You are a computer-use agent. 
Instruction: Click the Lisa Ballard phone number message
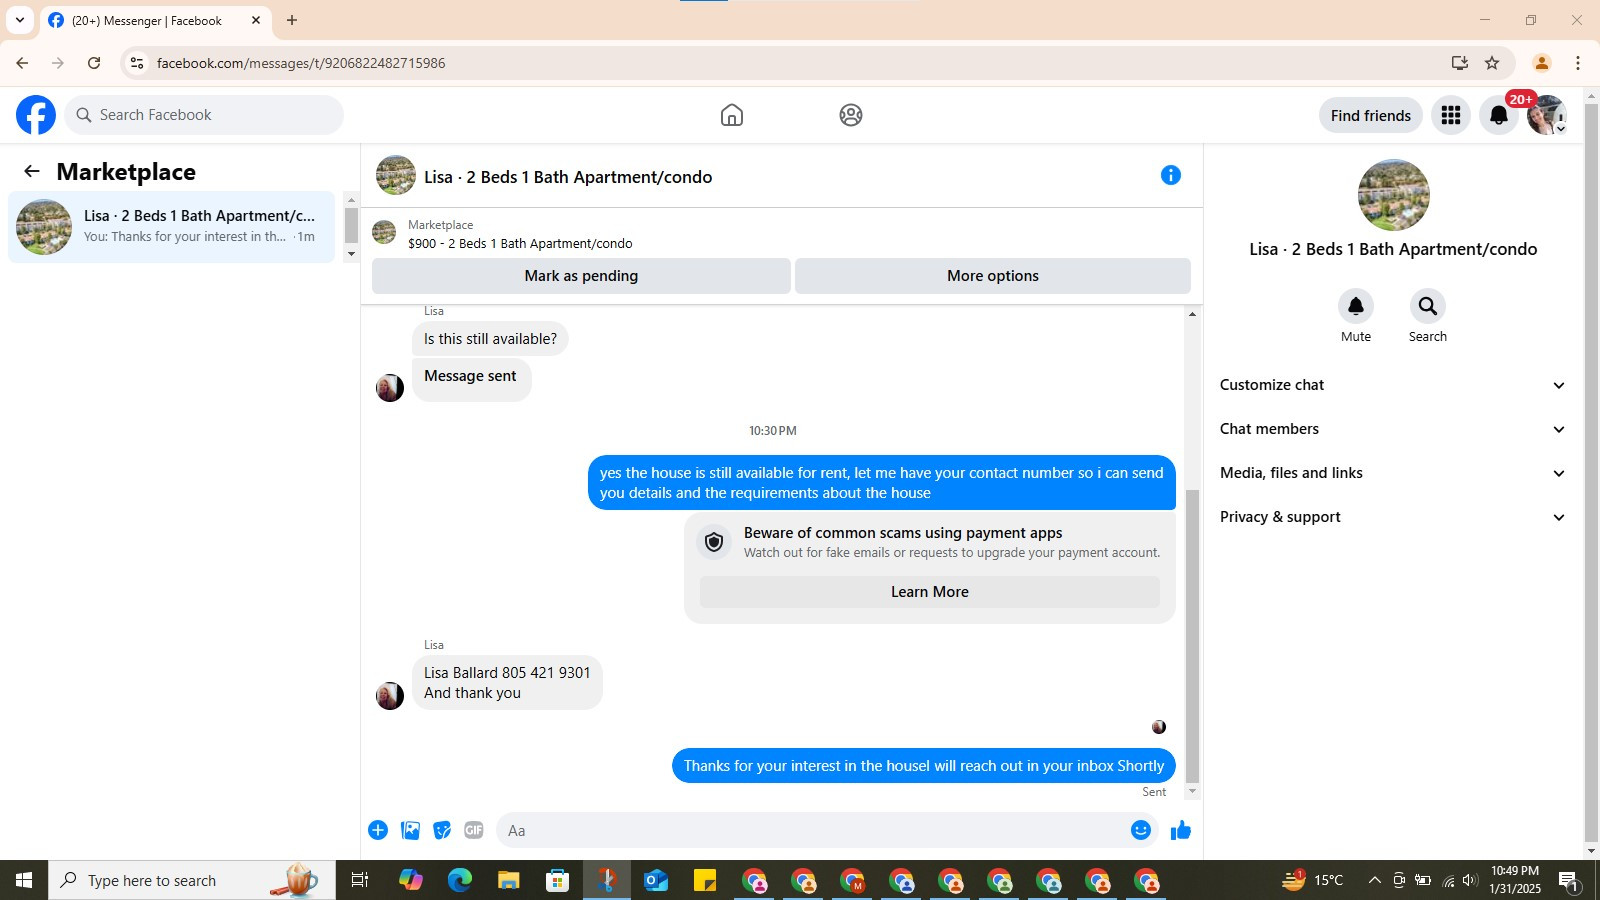click(x=507, y=683)
